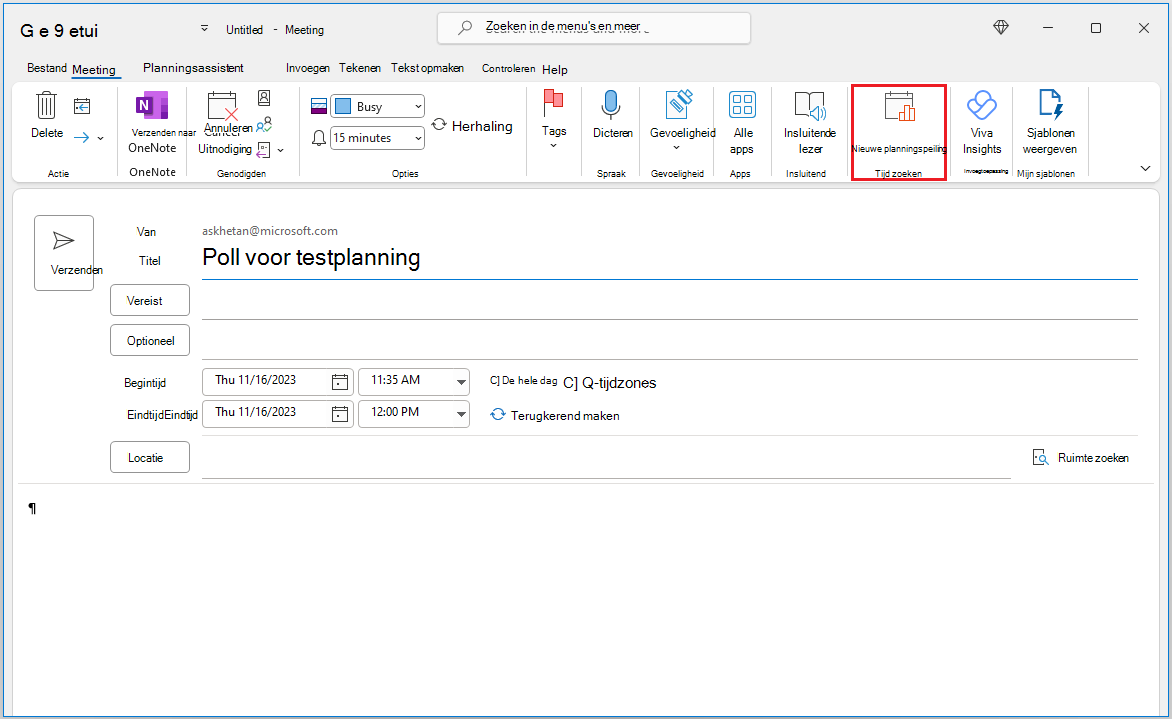Viewport: 1172px width, 719px height.
Task: Click the Vereist attendees input field
Action: click(670, 302)
